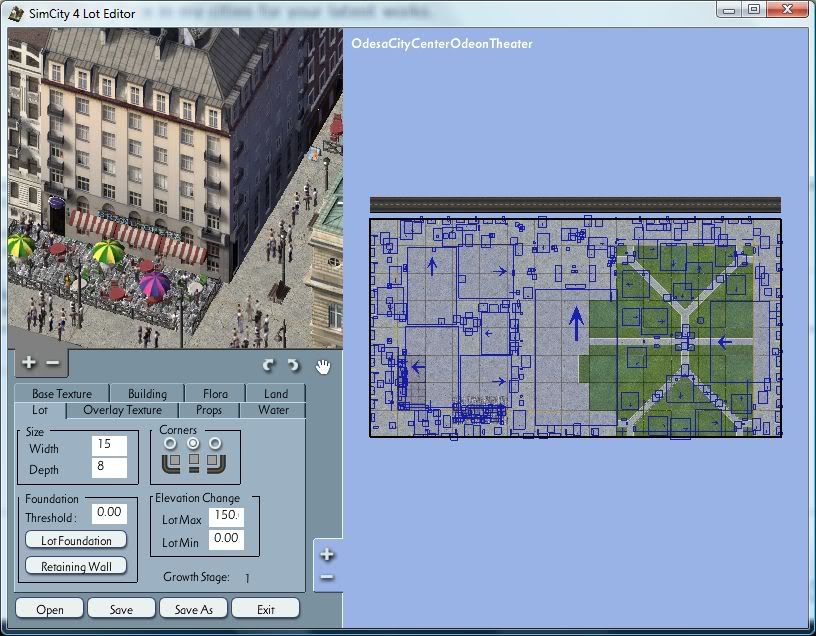
Task: Click the Foundation Threshold field
Action: pyautogui.click(x=109, y=514)
